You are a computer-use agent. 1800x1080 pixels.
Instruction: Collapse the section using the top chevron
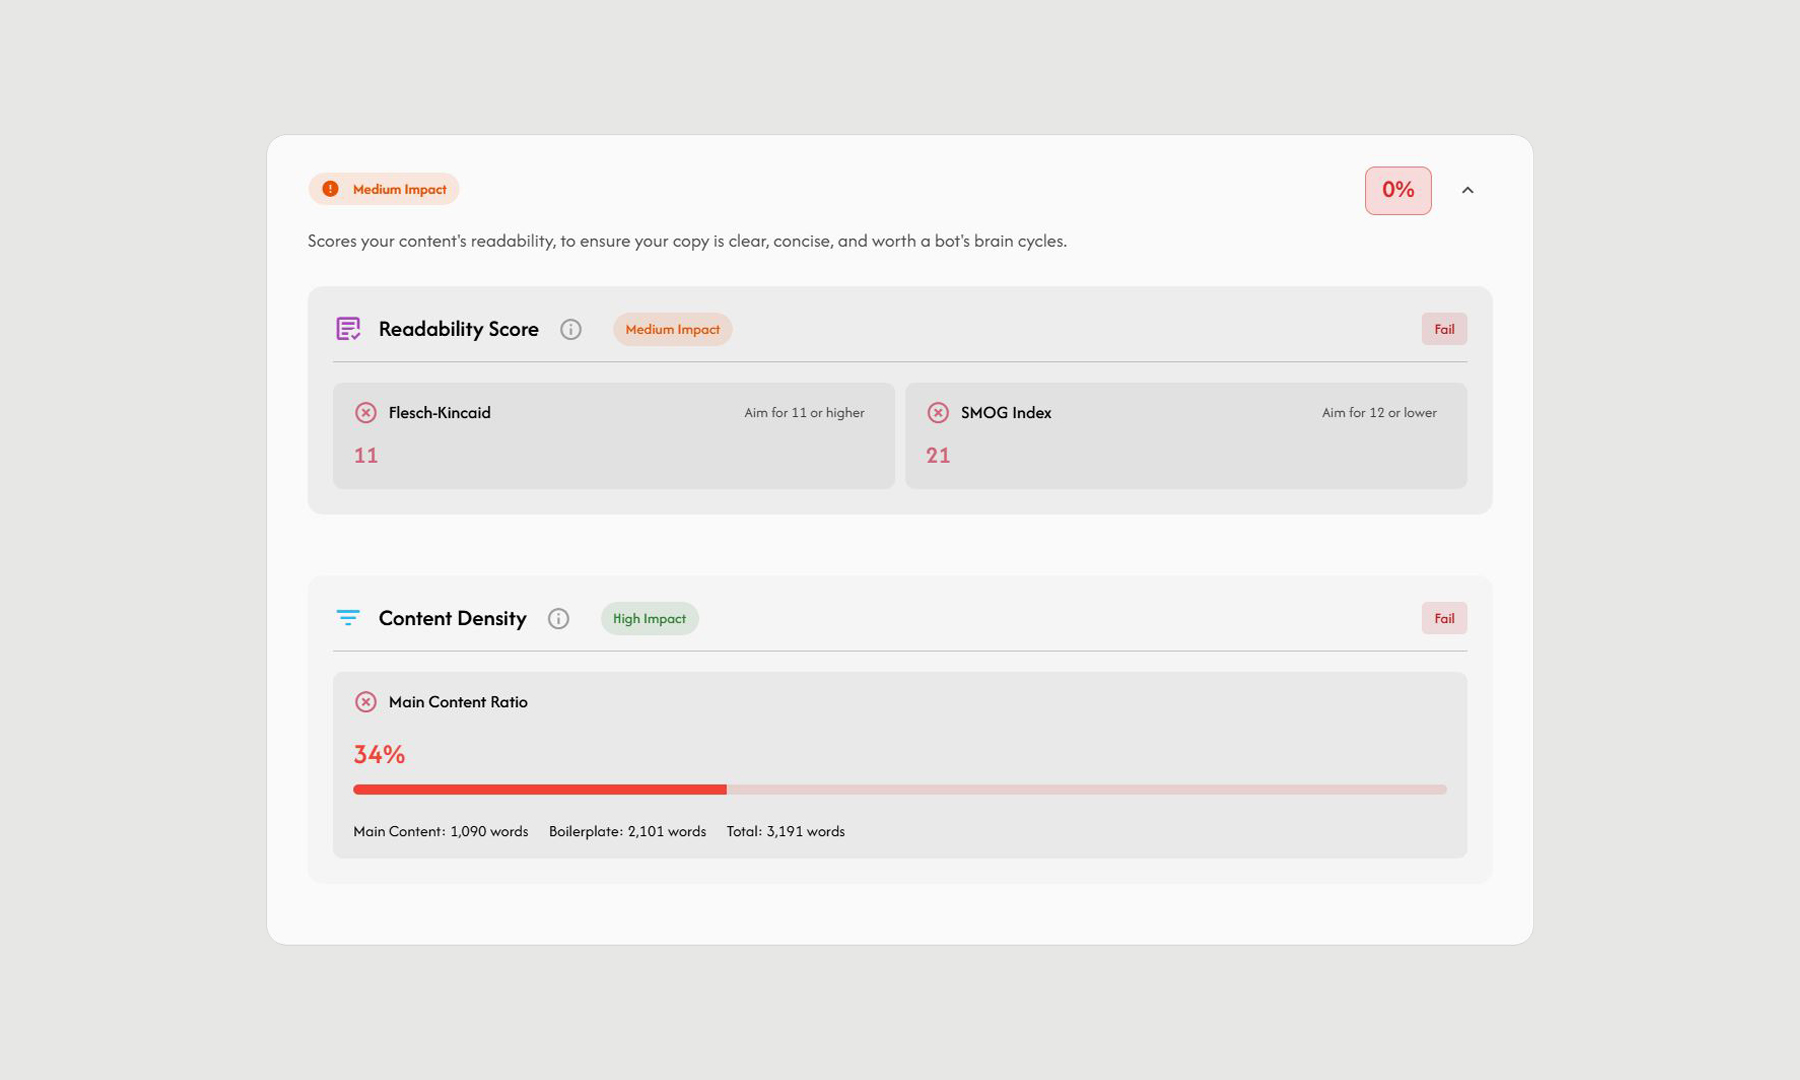point(1467,190)
